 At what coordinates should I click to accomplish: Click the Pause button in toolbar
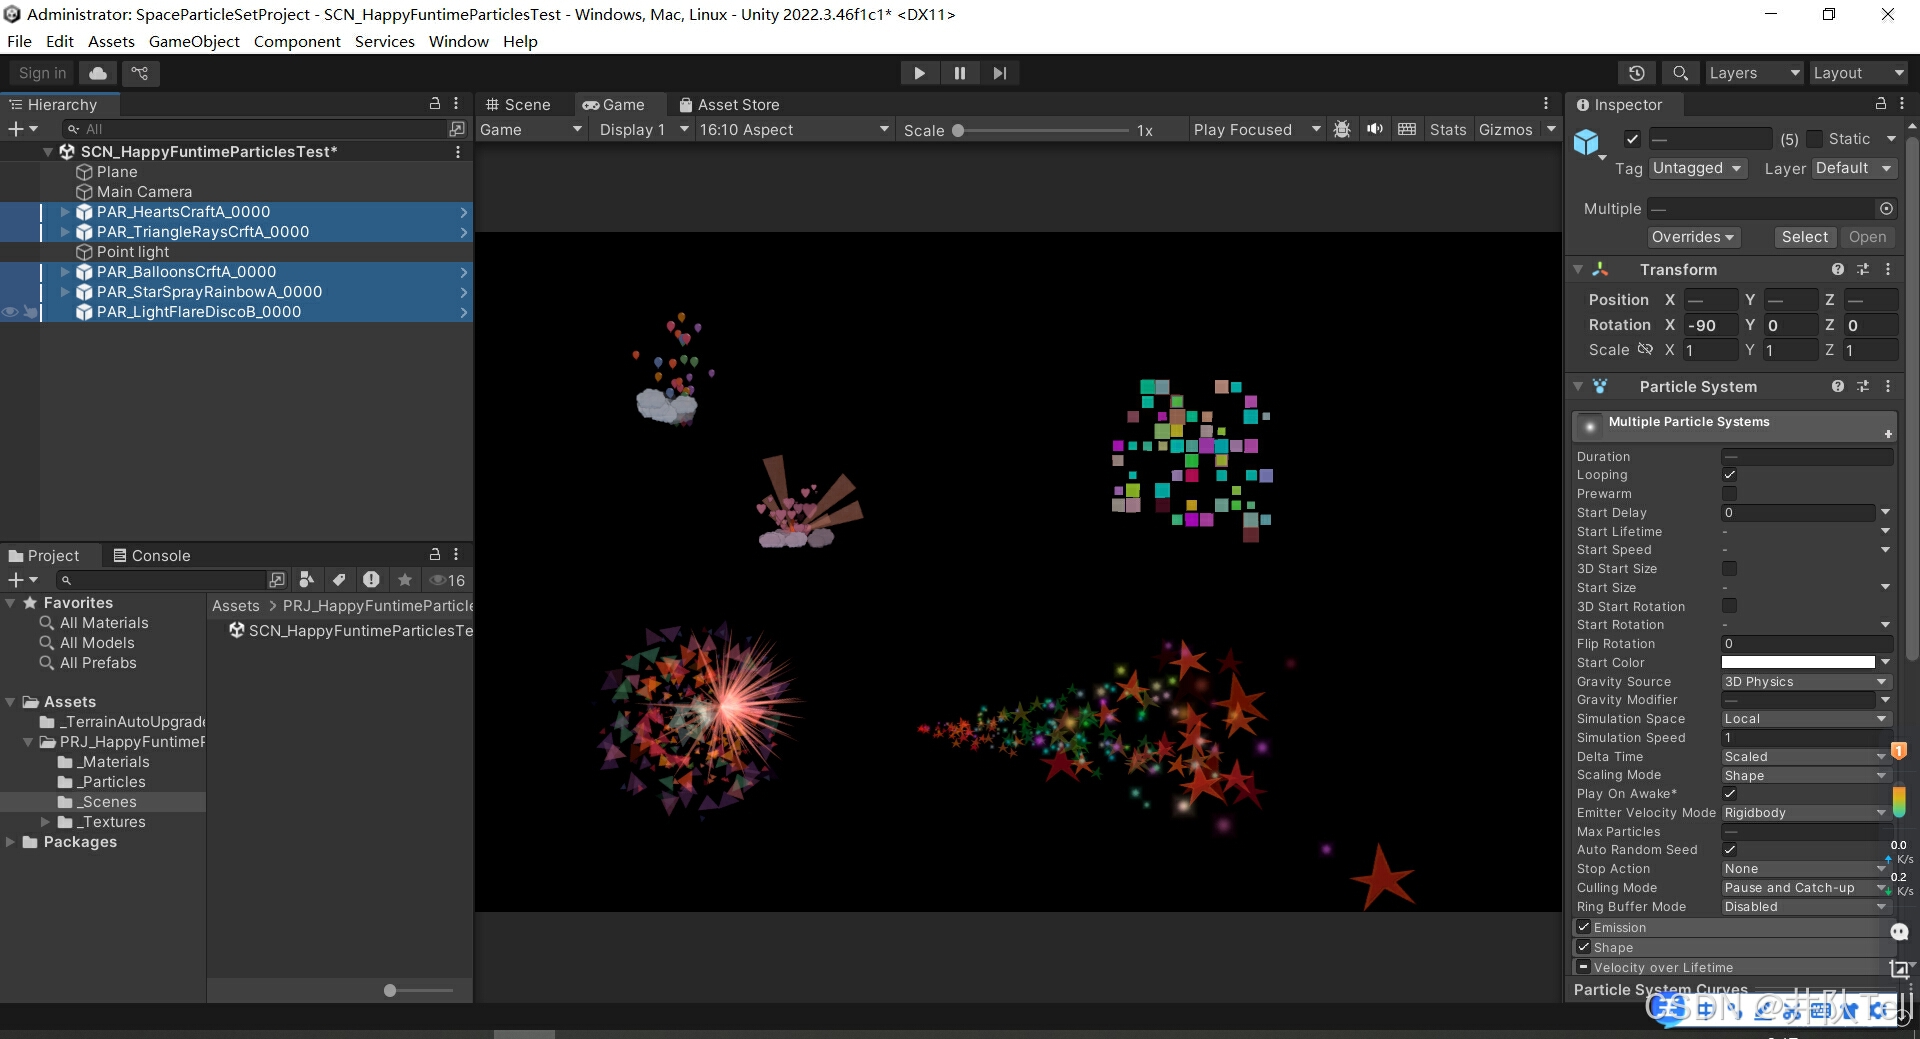[x=960, y=73]
